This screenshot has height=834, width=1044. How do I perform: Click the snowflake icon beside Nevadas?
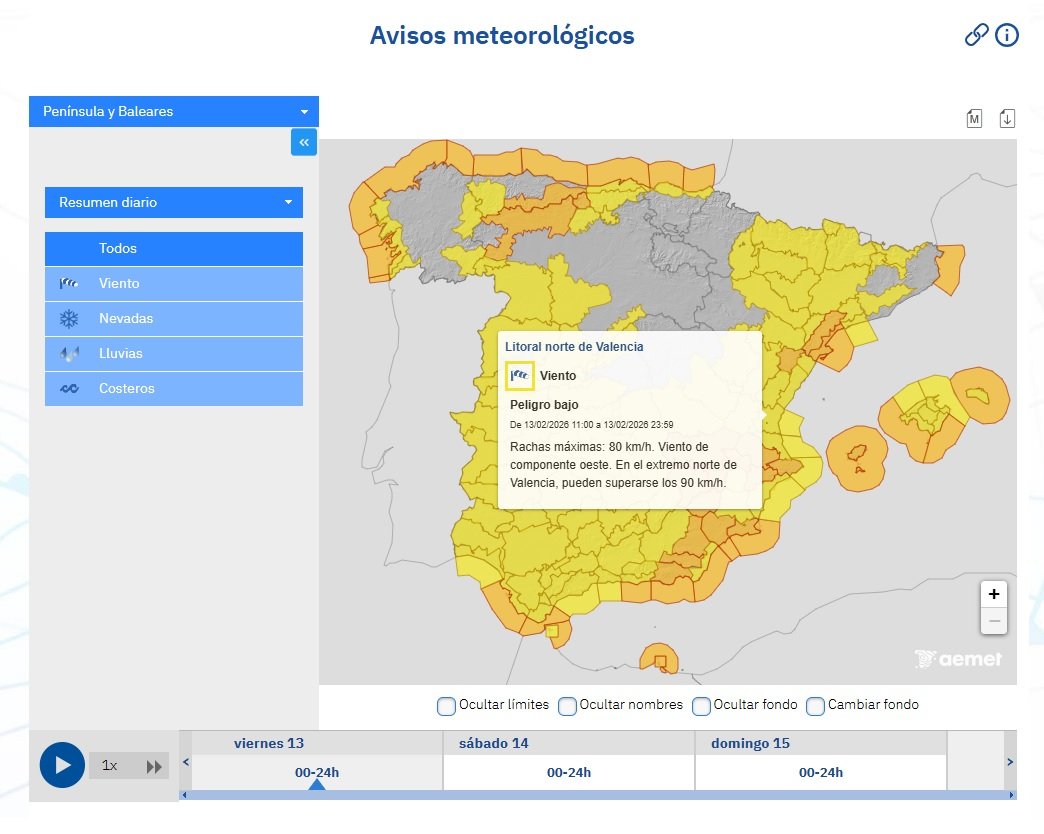pos(69,319)
